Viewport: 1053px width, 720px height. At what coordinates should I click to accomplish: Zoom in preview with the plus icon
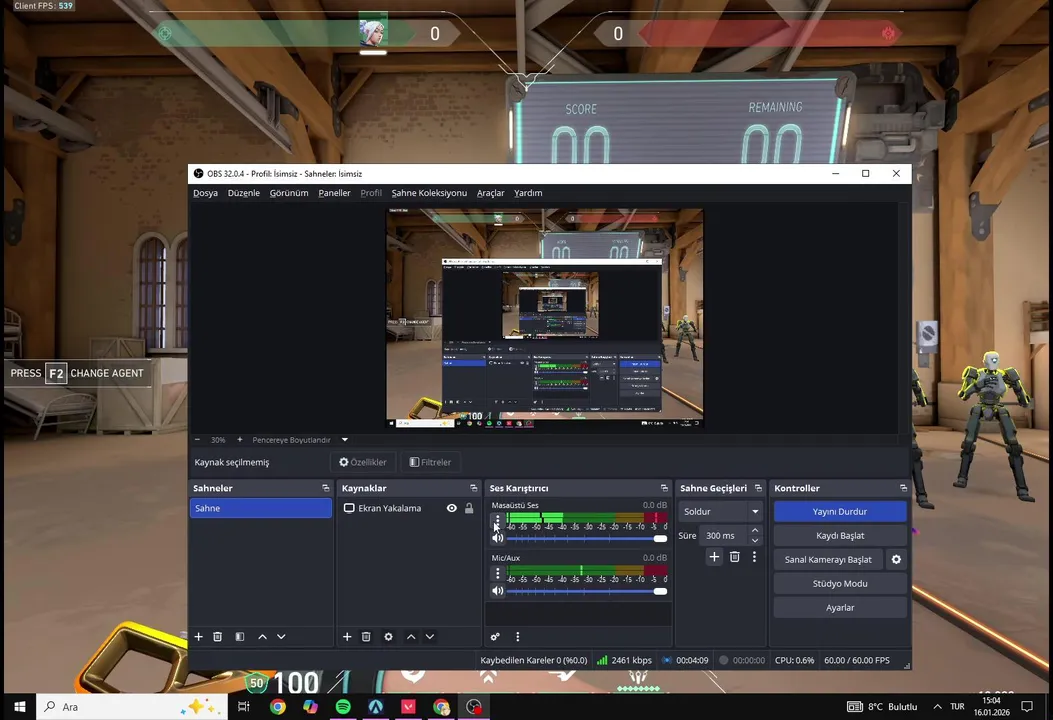(x=240, y=440)
